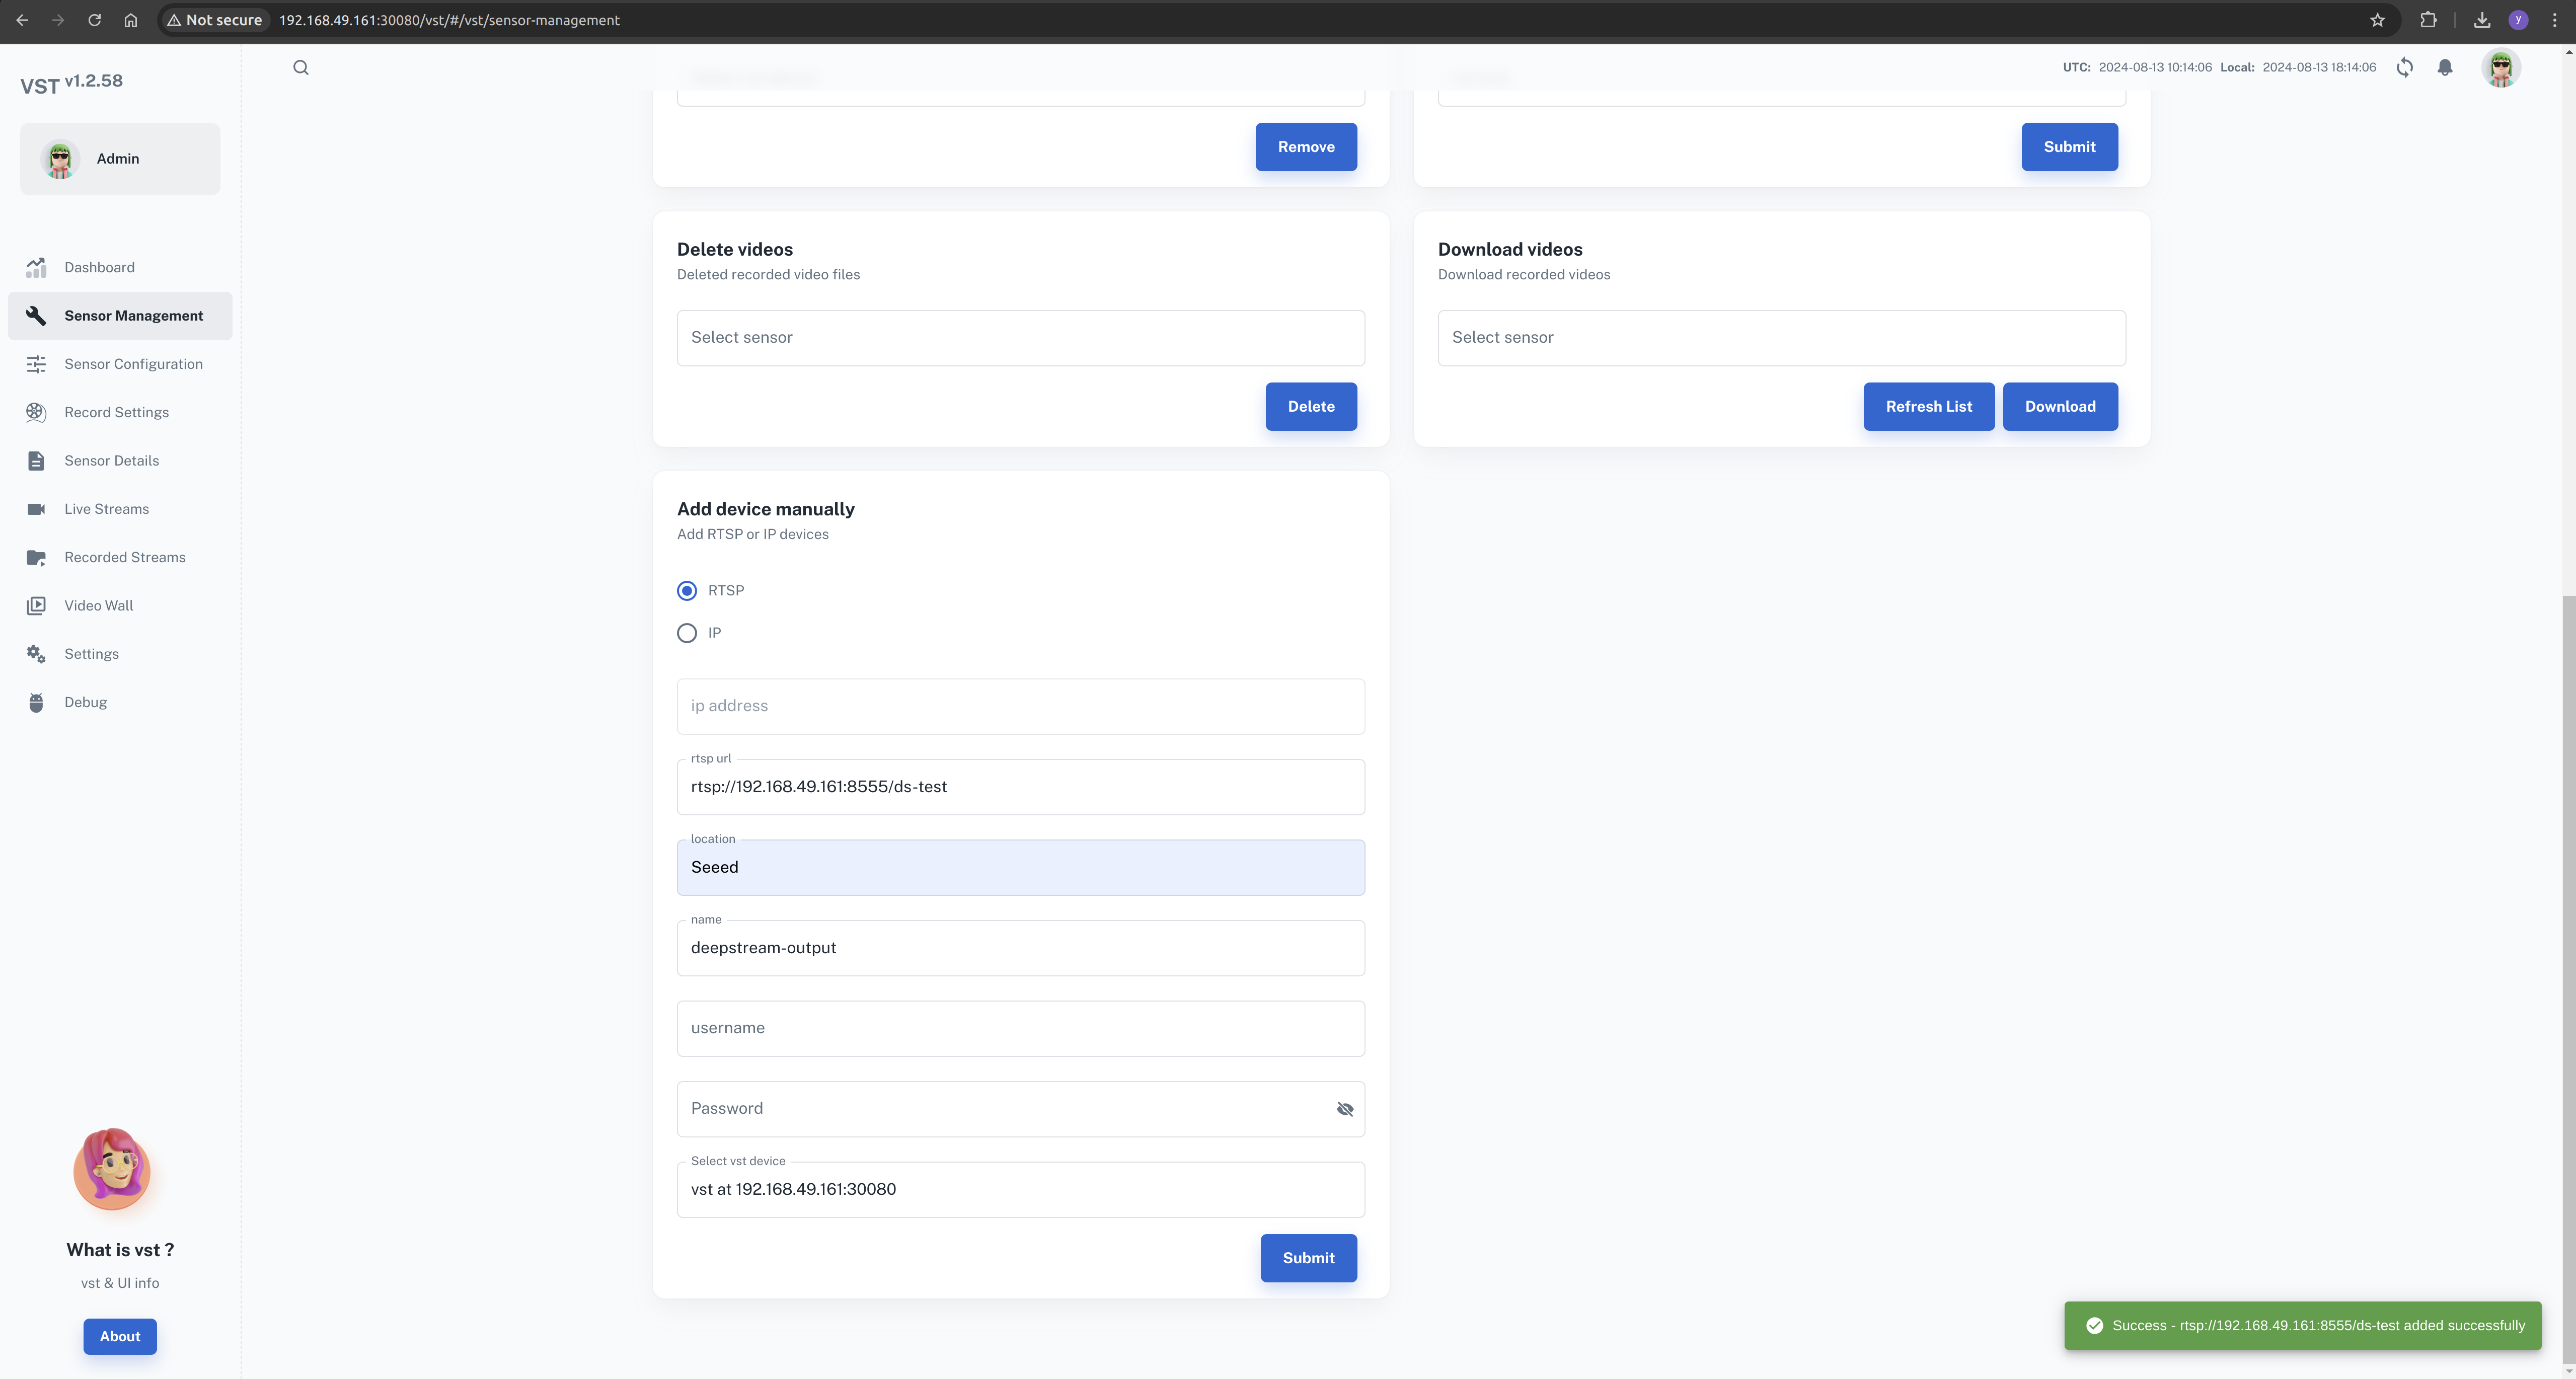Click the Download button

(2060, 407)
